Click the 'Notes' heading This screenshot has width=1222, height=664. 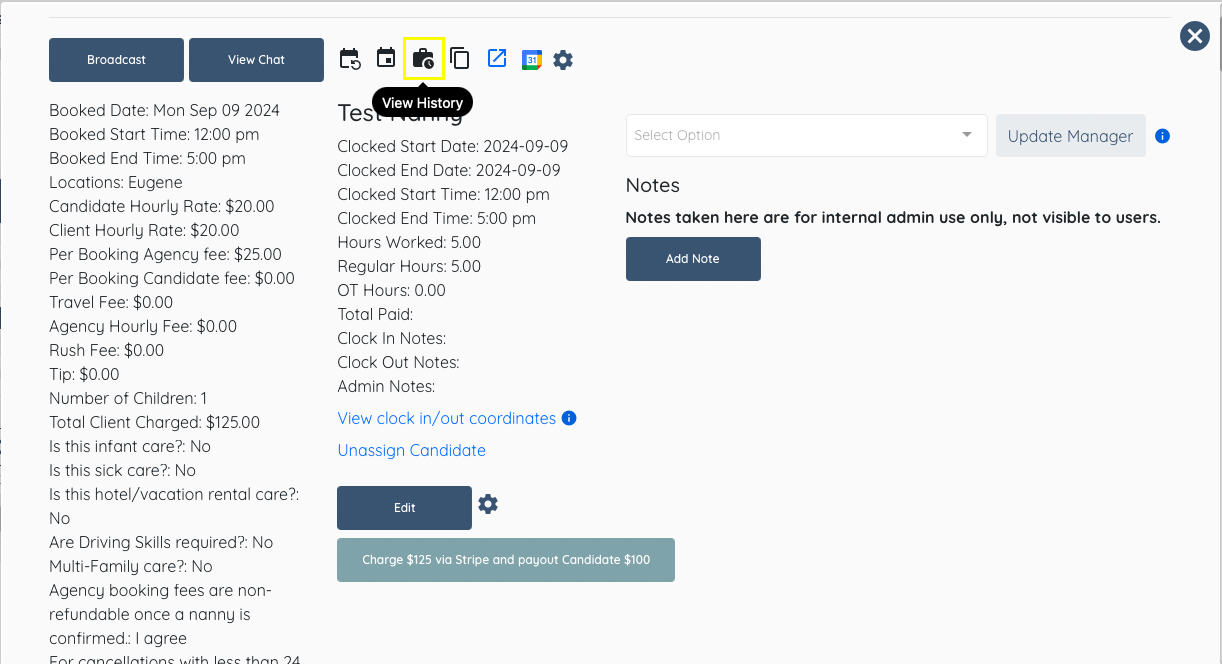[653, 185]
